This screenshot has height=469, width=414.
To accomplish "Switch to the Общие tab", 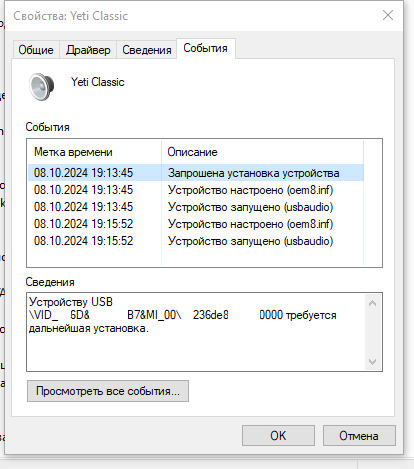I will pyautogui.click(x=36, y=50).
